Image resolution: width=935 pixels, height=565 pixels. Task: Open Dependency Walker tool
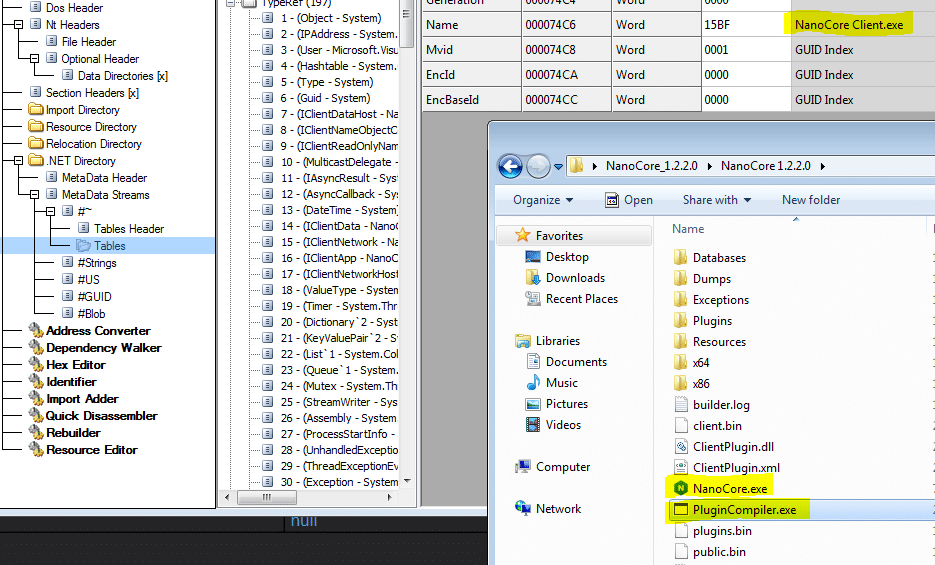(104, 347)
